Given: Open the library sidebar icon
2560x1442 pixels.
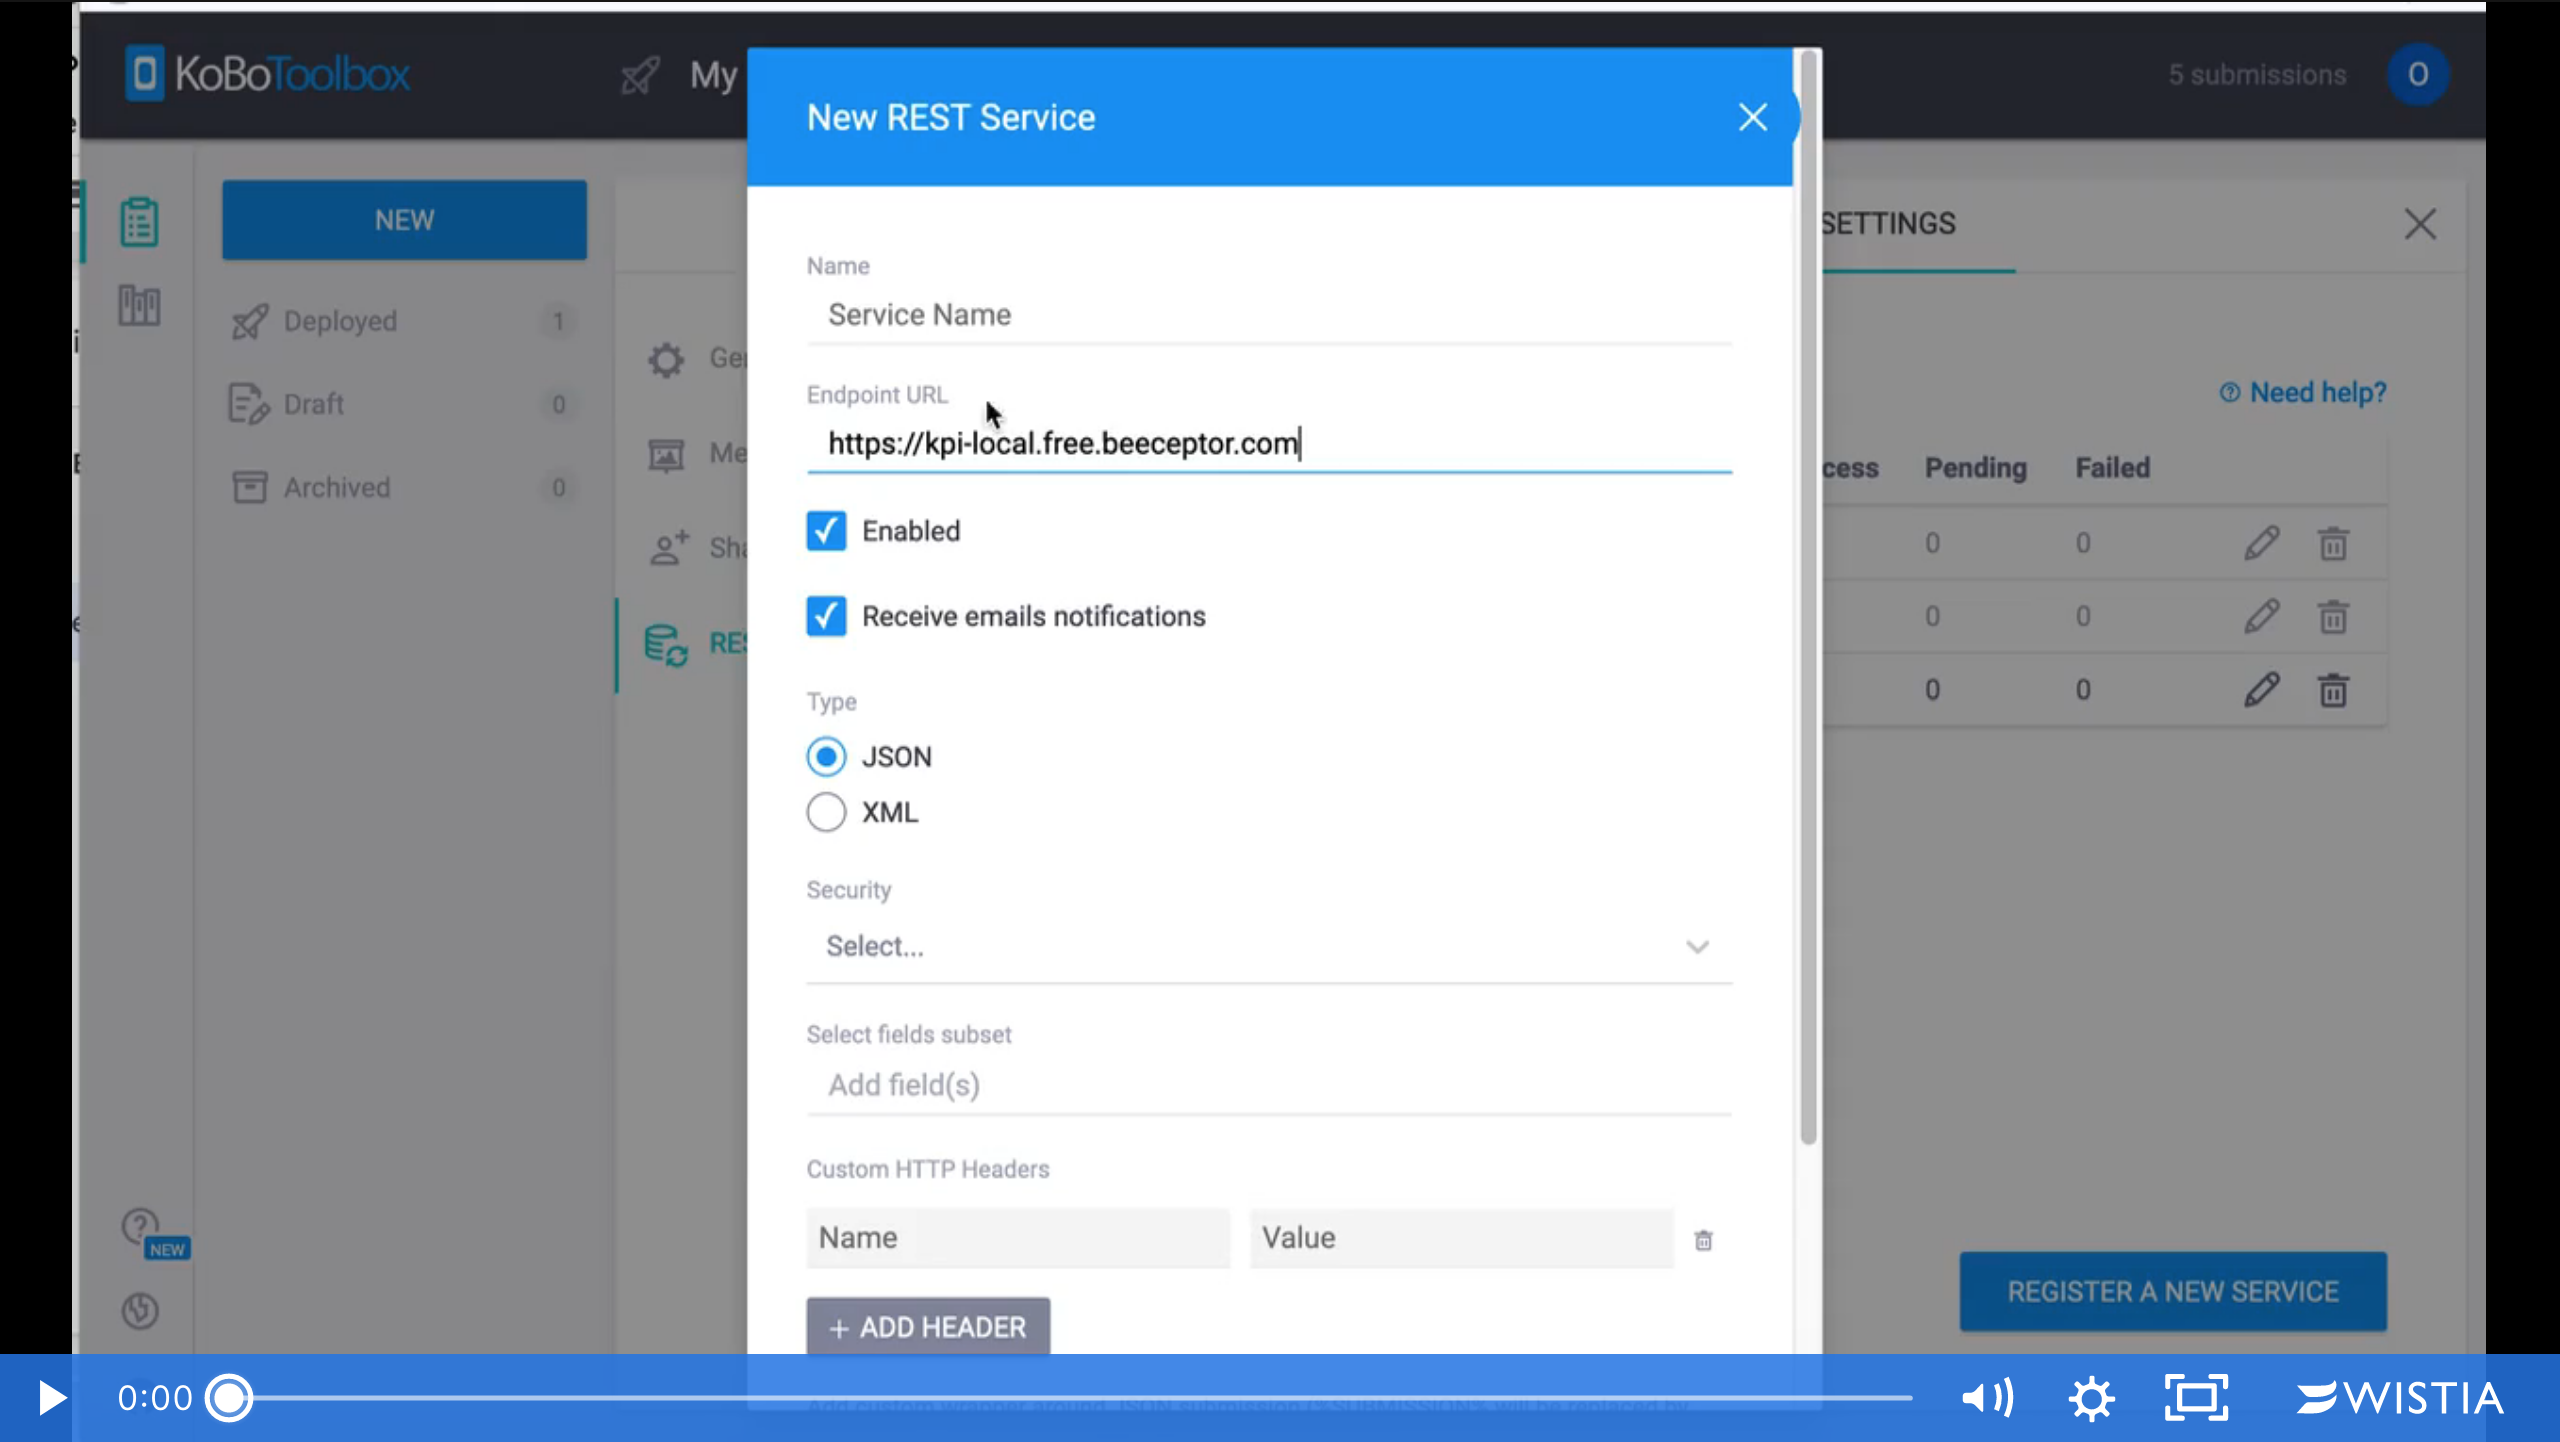Looking at the screenshot, I should [139, 305].
